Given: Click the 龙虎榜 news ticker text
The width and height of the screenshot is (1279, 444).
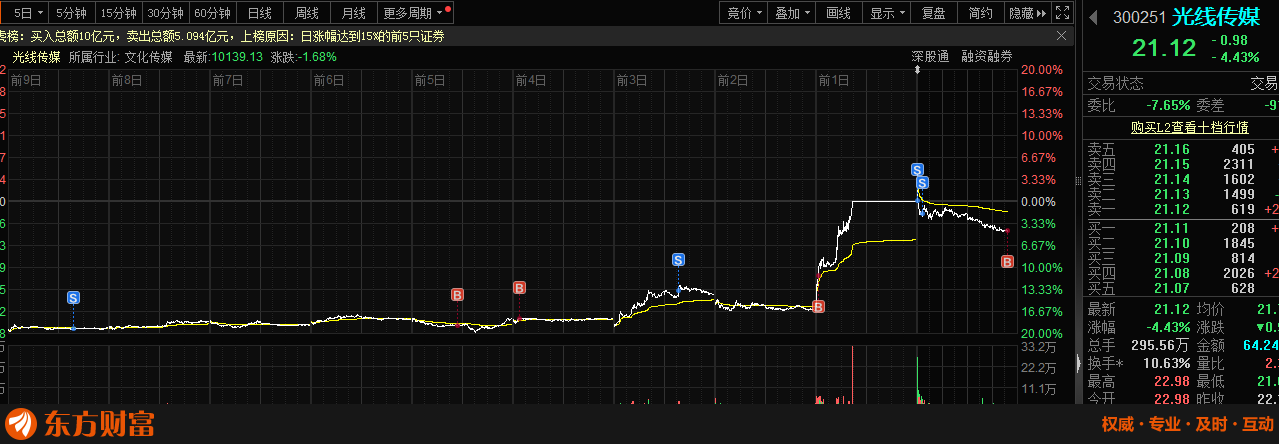Looking at the screenshot, I should [222, 36].
